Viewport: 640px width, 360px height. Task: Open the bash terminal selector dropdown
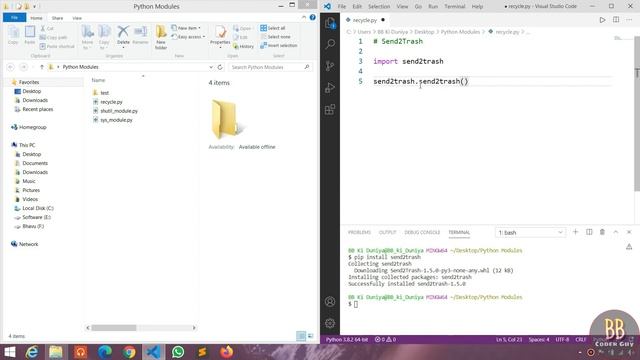click(x=530, y=232)
